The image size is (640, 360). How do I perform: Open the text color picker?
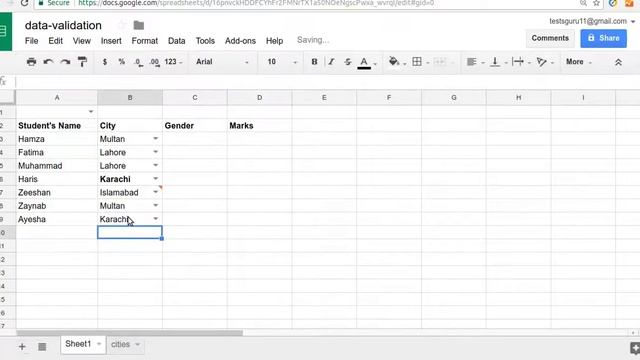pyautogui.click(x=364, y=62)
